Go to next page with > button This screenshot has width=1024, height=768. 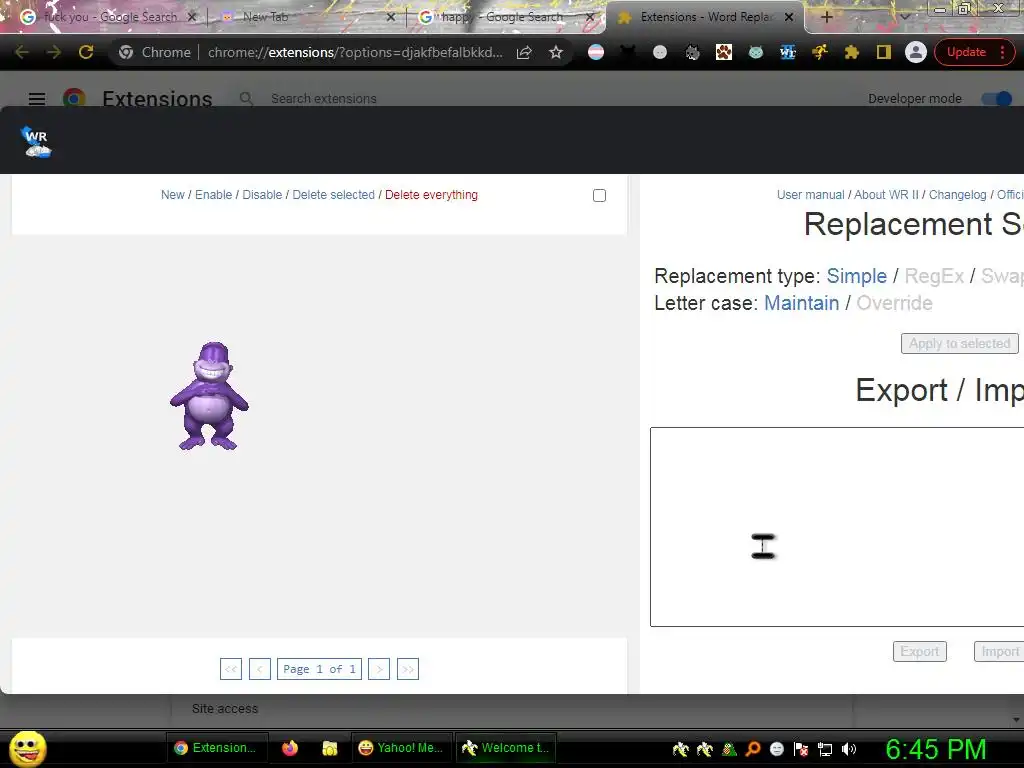(379, 669)
